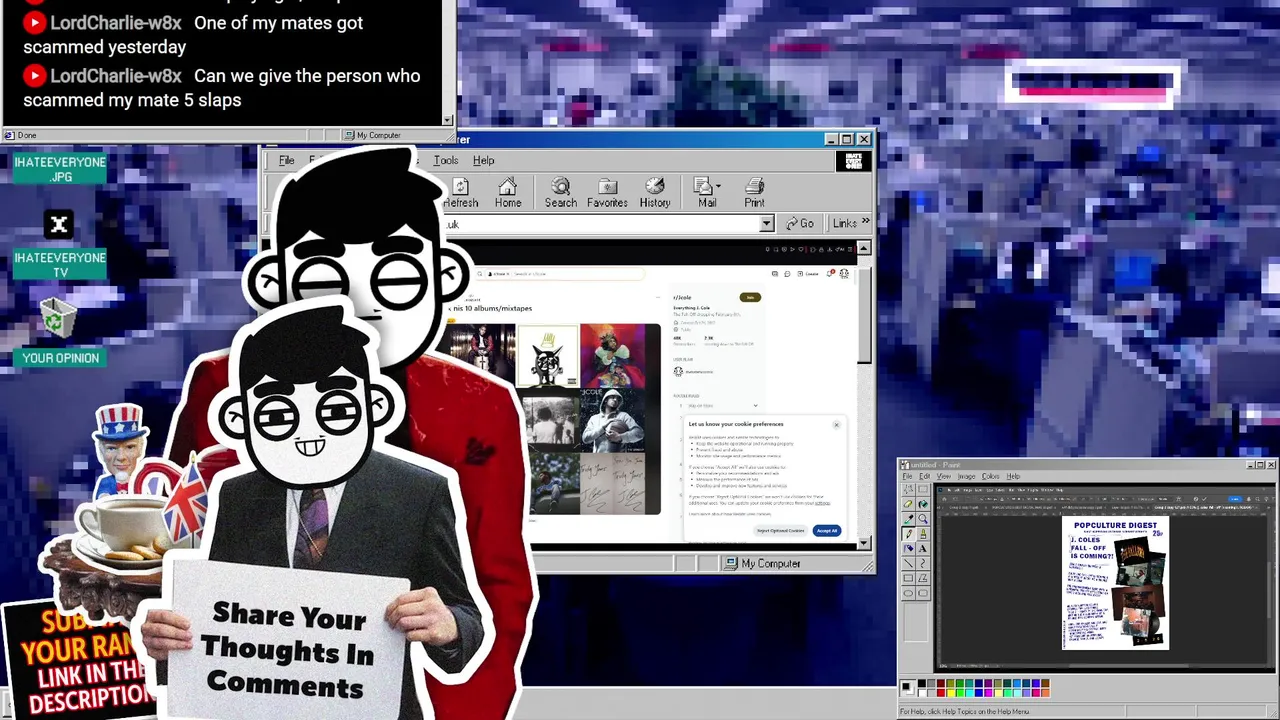Click the IHATEEVERYONE.JPG desktop label
The image size is (1280, 720).
tap(60, 169)
